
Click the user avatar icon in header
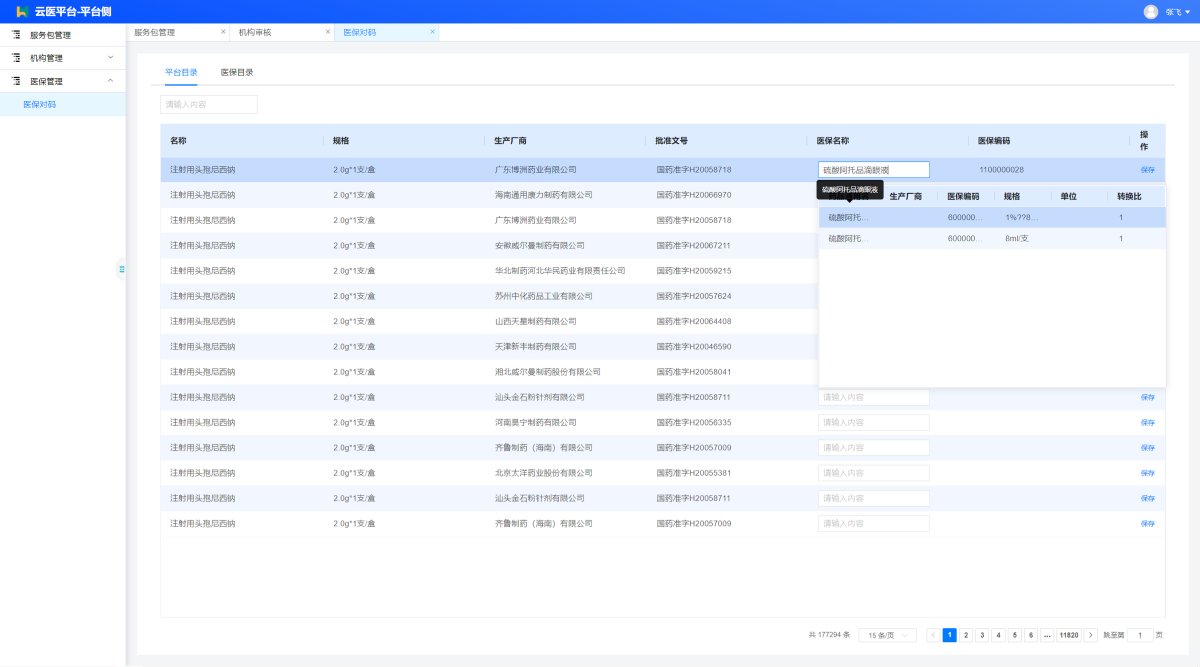1150,12
